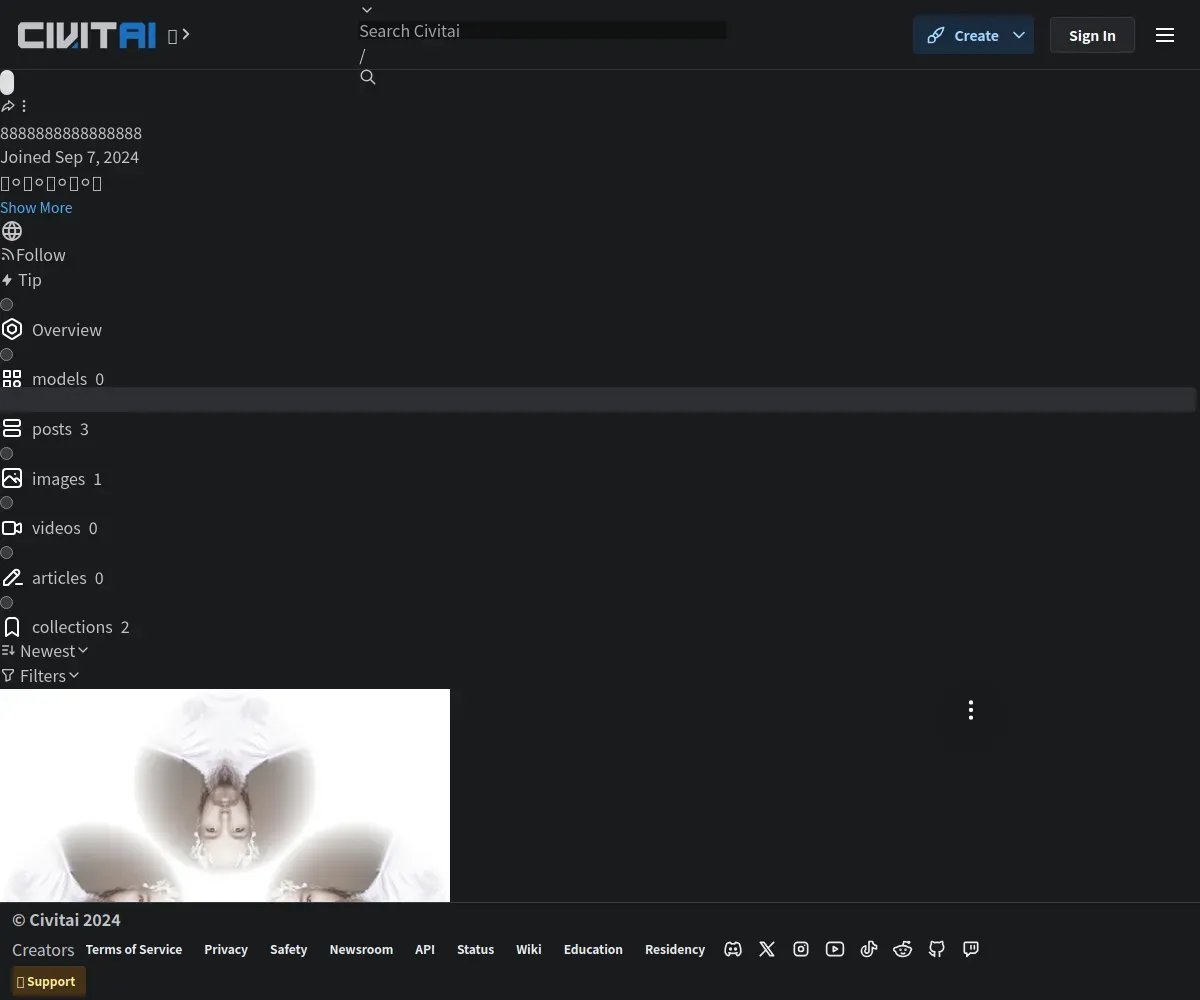The height and width of the screenshot is (1000, 1200).
Task: Open the Privacy footer link
Action: click(226, 949)
